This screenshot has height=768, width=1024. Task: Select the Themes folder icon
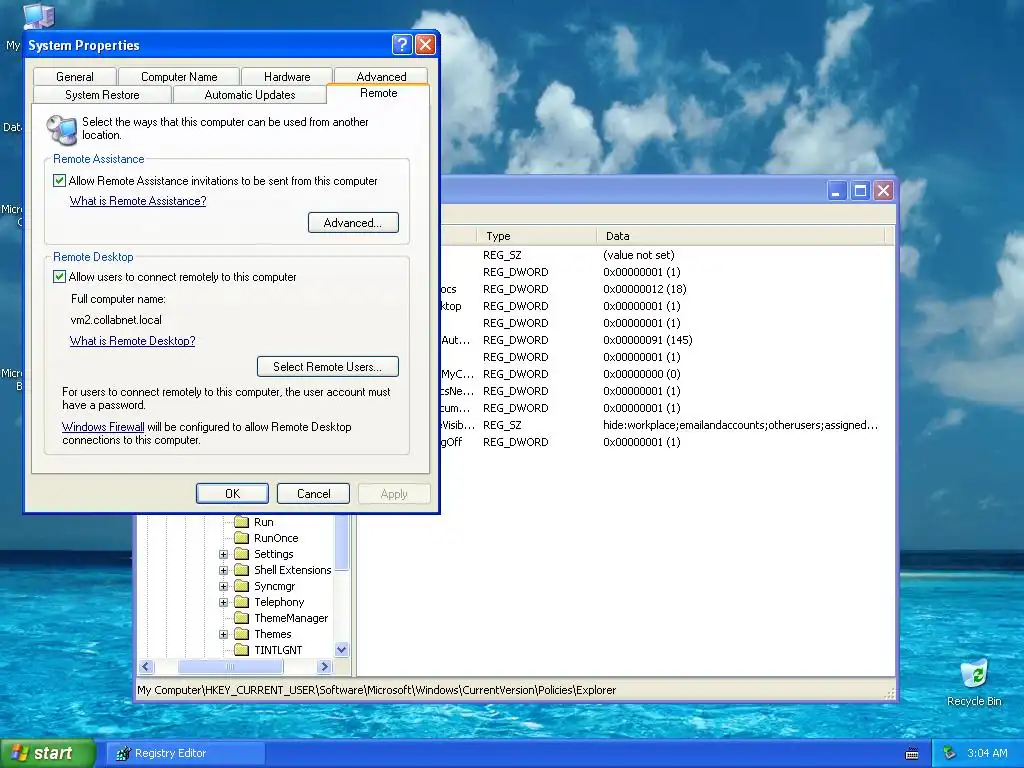click(242, 633)
